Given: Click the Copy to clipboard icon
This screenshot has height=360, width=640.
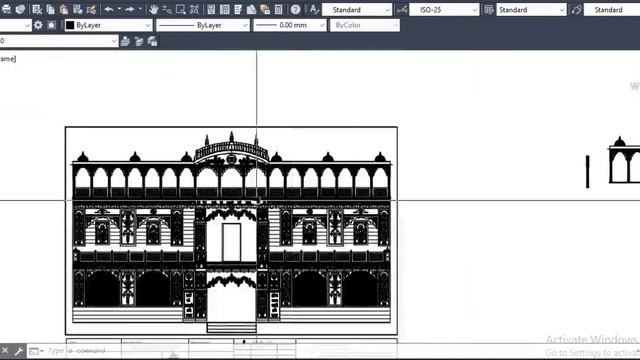Looking at the screenshot, I should click(x=51, y=9).
